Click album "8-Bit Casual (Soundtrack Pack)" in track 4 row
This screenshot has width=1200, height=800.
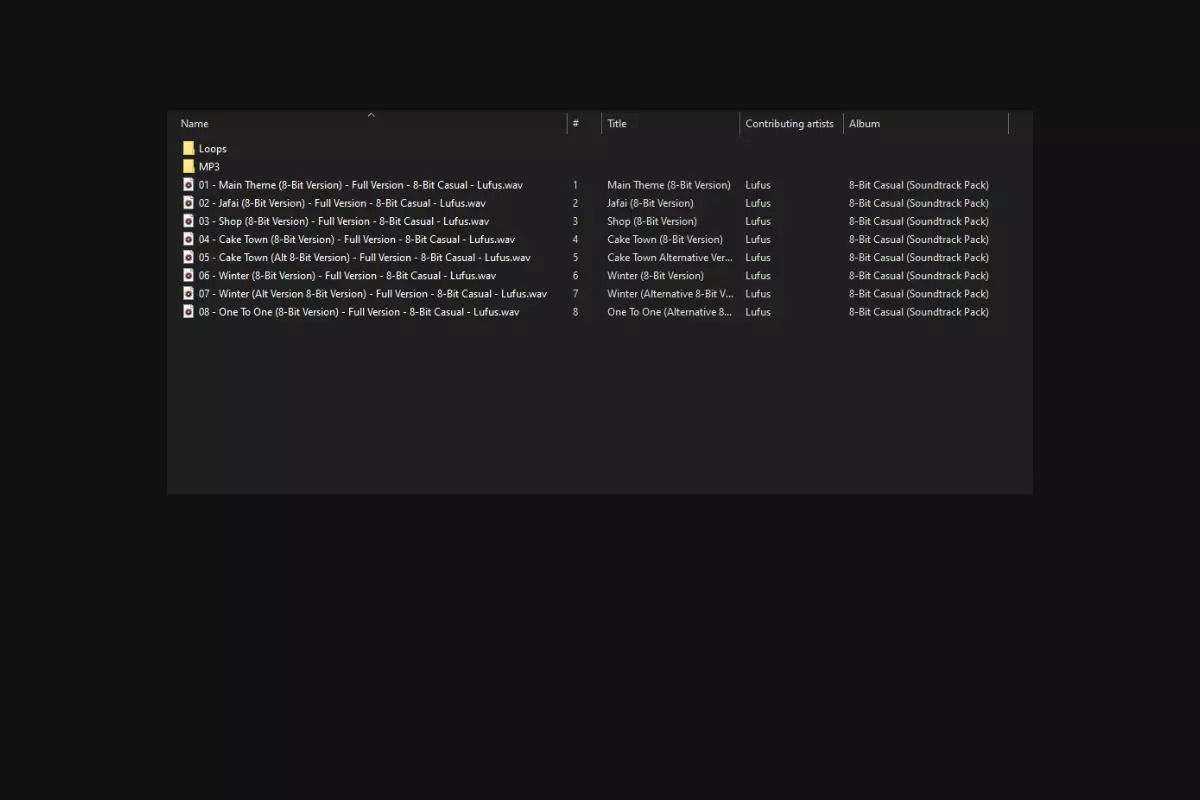coord(919,238)
